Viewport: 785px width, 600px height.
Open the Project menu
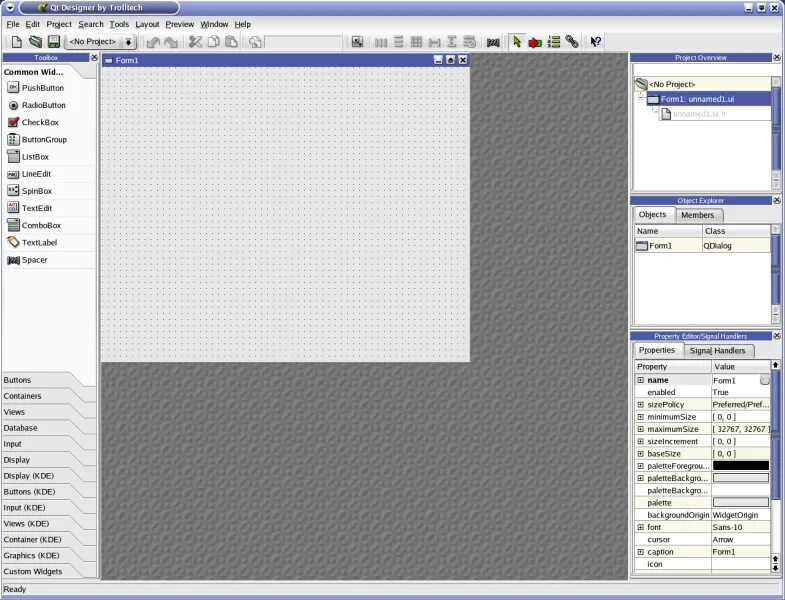click(x=59, y=24)
